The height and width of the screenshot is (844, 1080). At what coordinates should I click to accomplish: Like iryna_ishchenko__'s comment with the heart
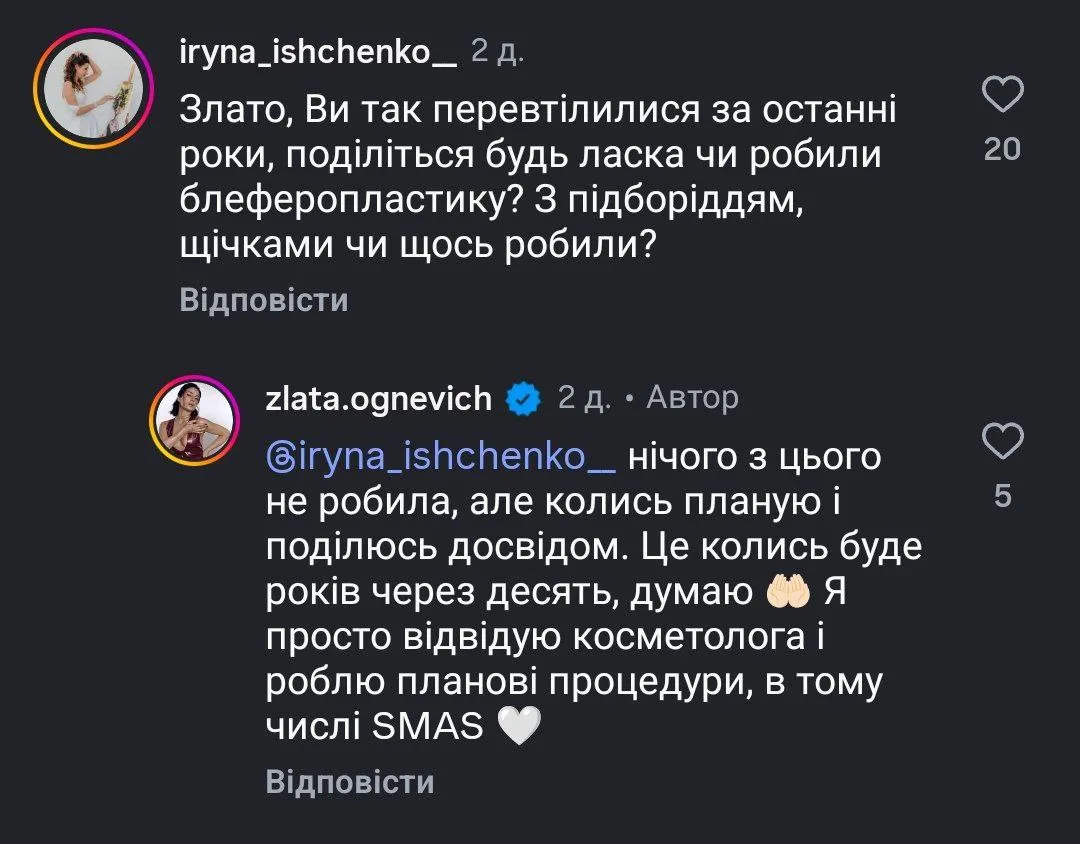click(x=1003, y=97)
